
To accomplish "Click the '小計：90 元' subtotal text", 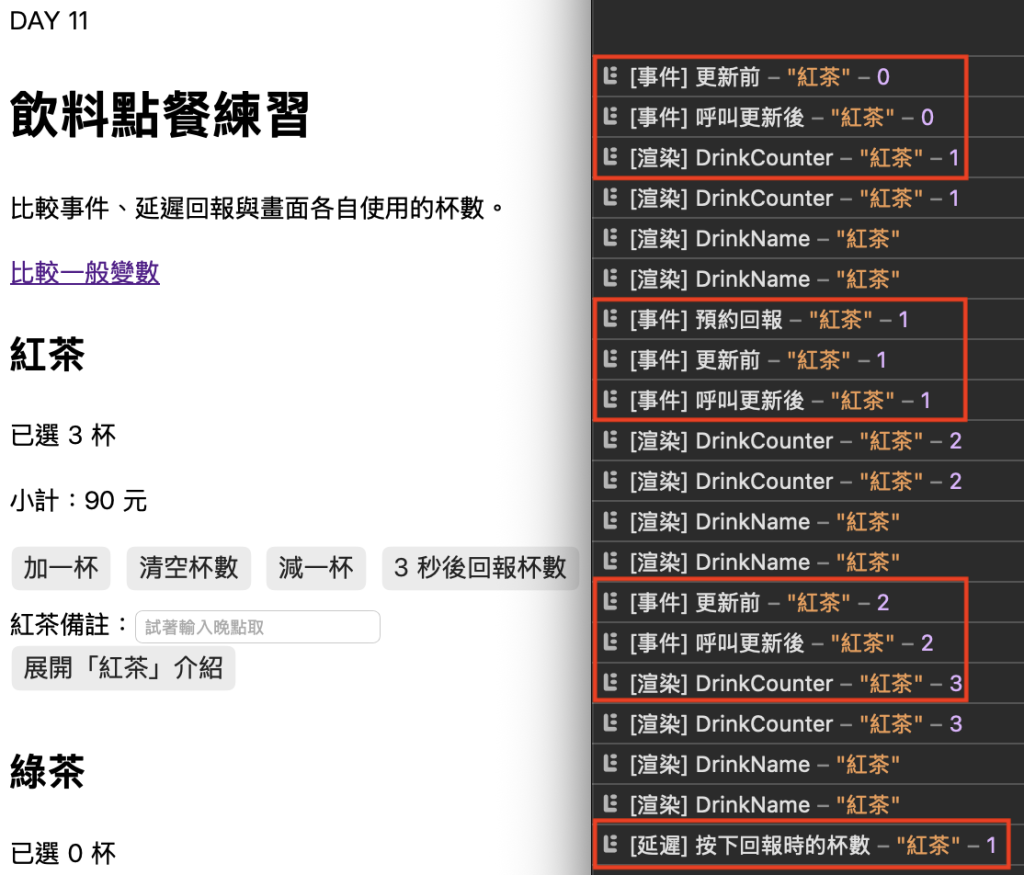I will pos(78,501).
